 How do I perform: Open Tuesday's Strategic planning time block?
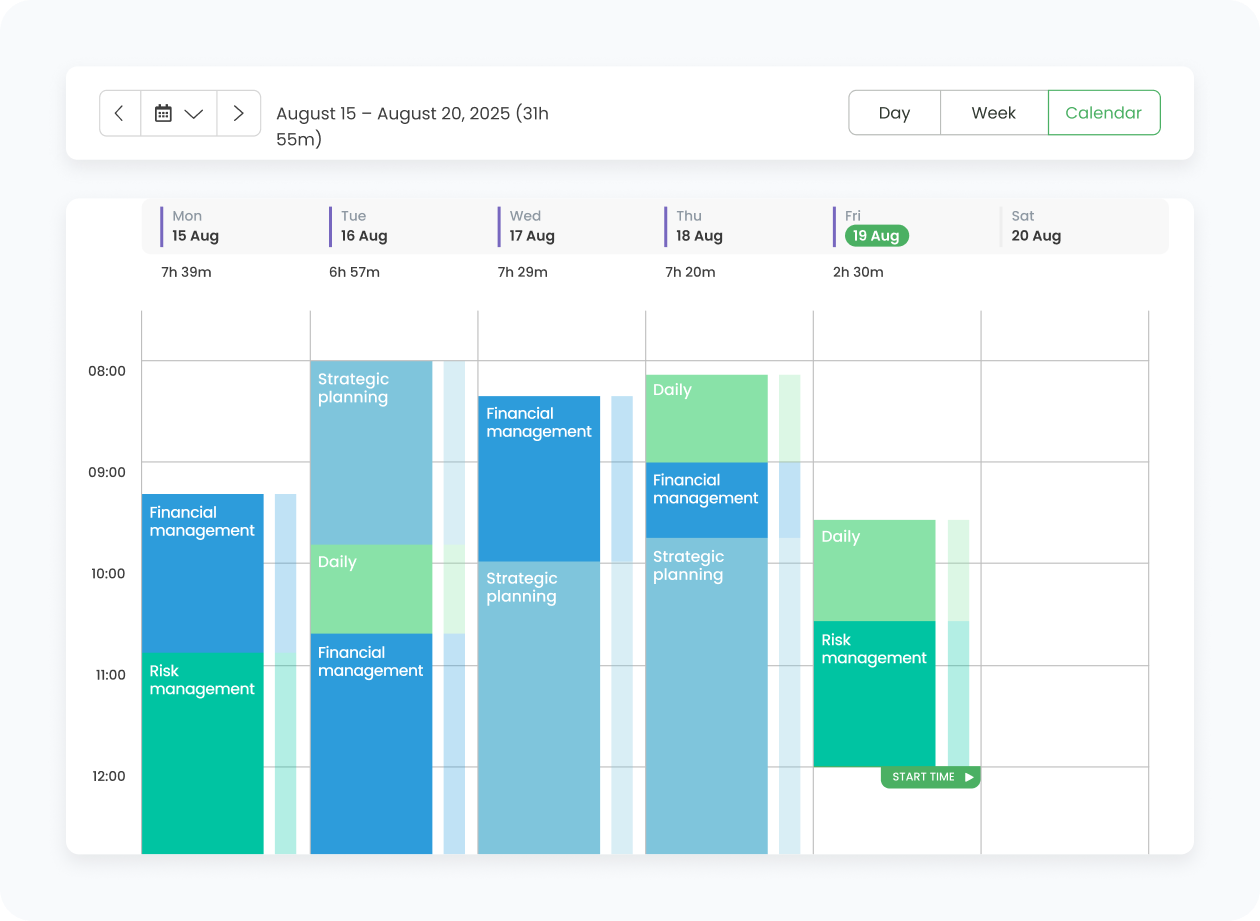click(x=371, y=452)
